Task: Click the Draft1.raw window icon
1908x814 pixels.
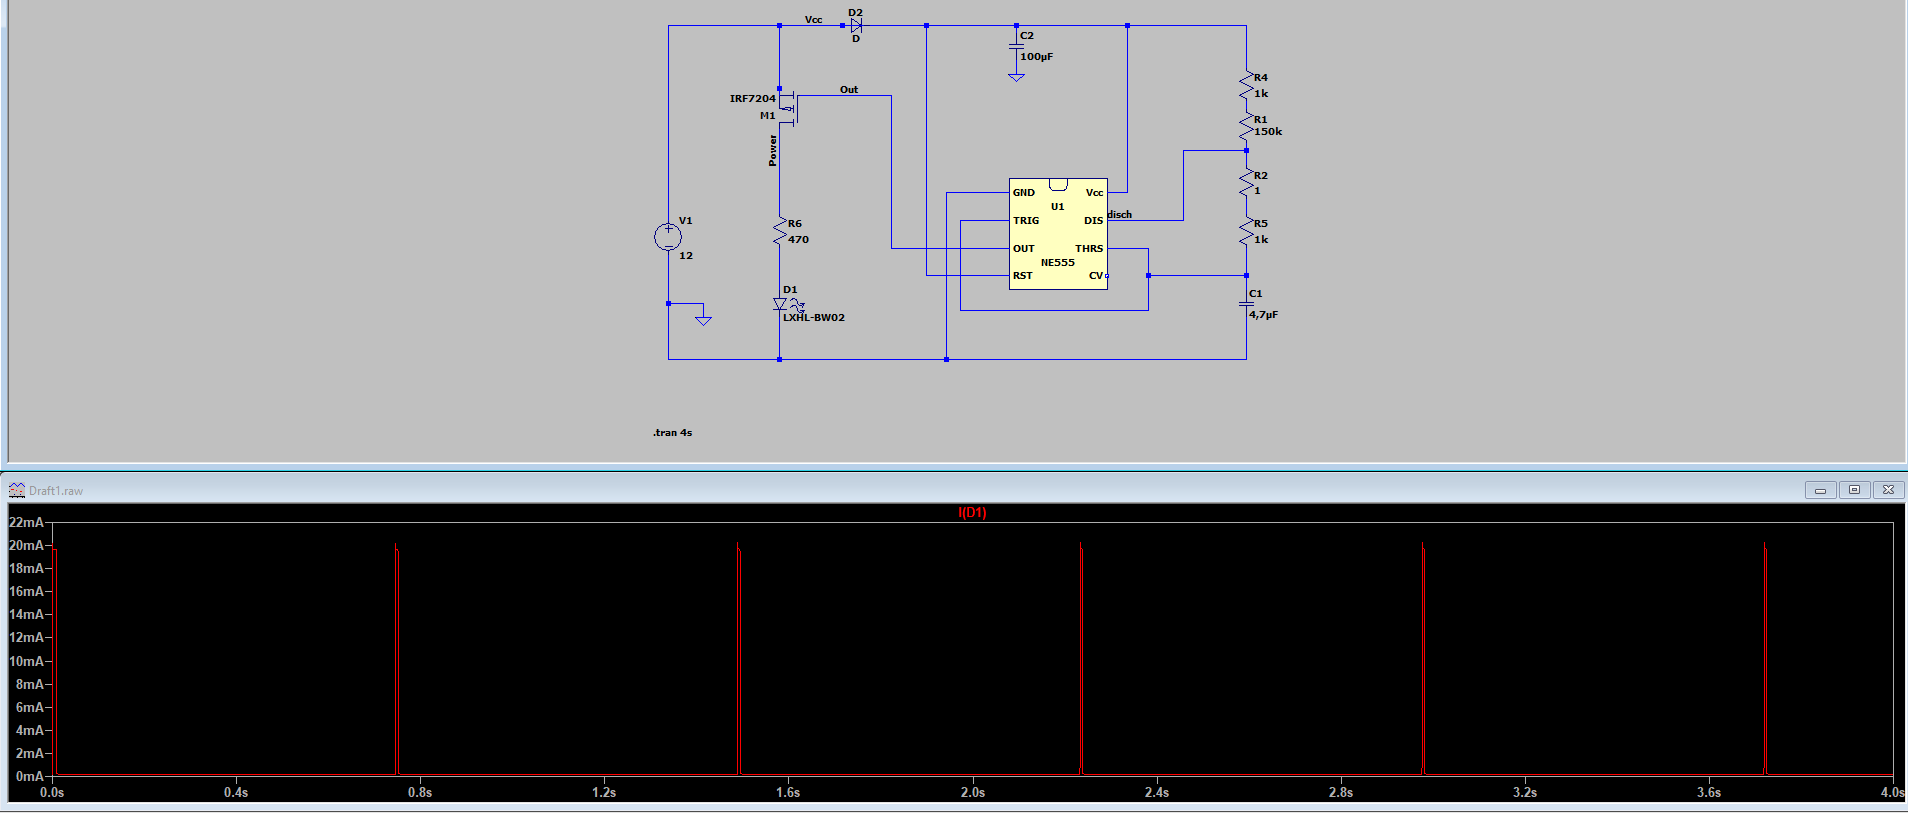Action: pyautogui.click(x=17, y=490)
